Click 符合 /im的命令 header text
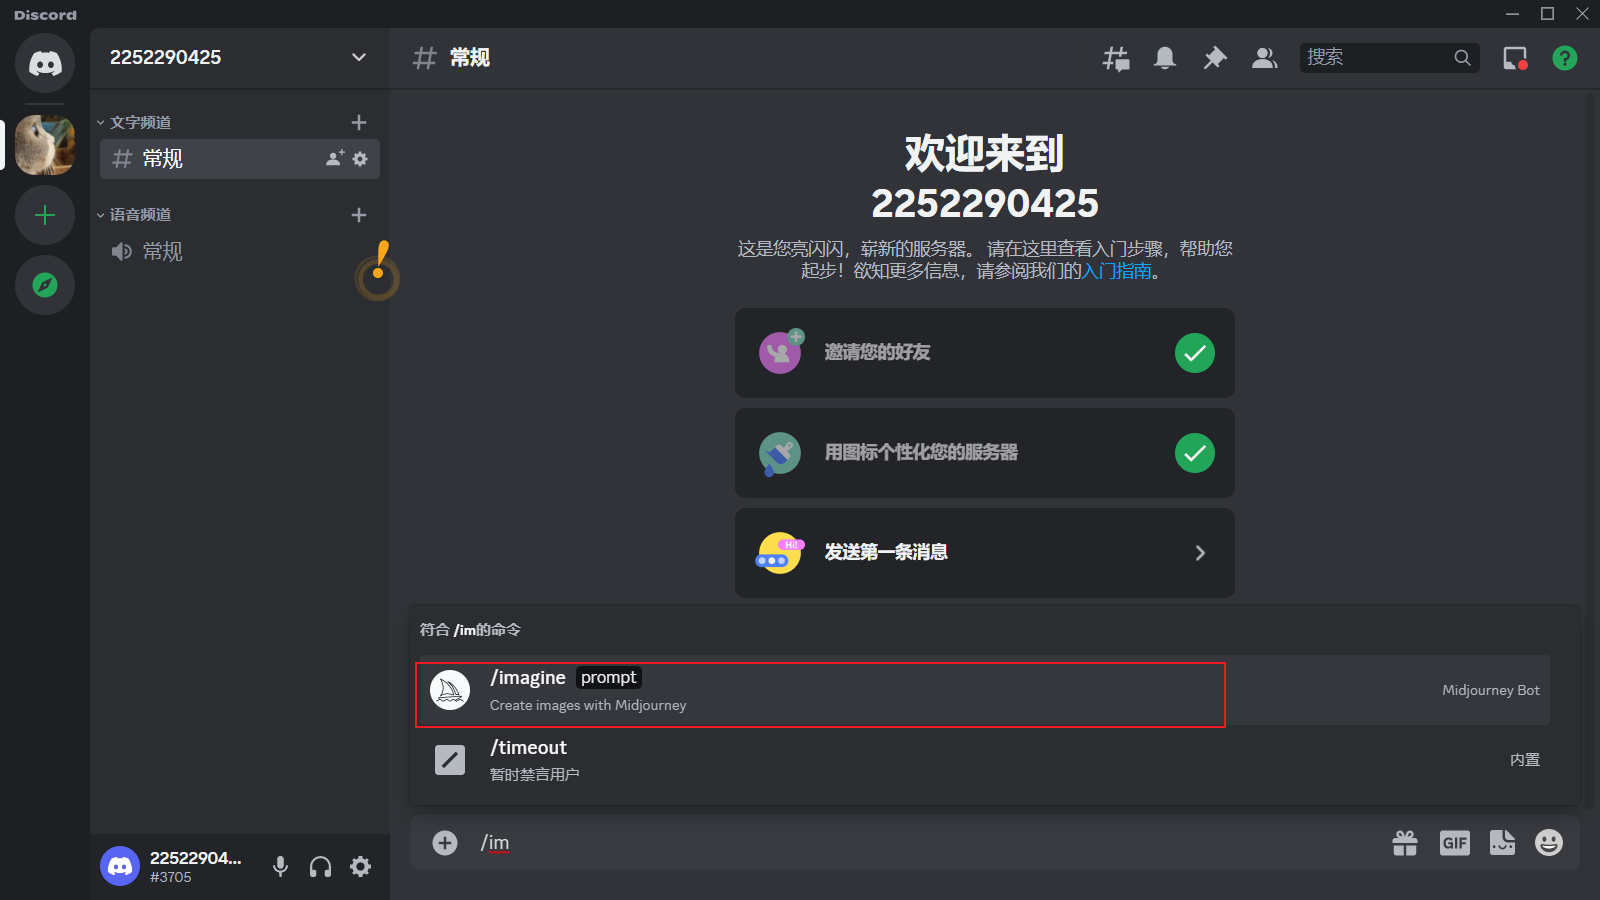Viewport: 1600px width, 900px height. (x=470, y=630)
